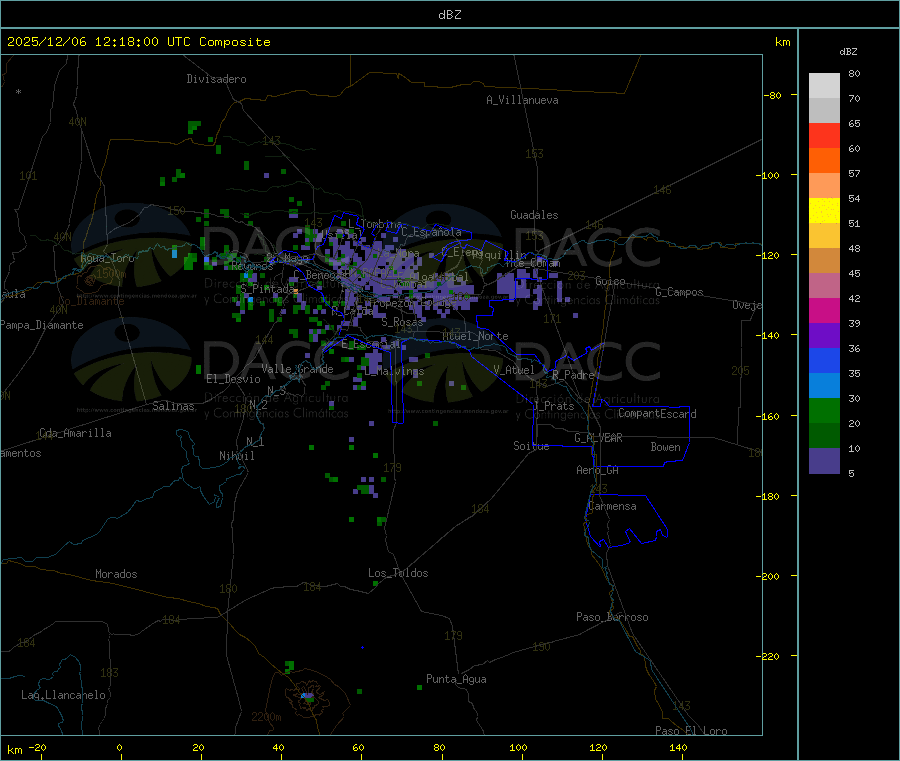Select the V_Atuel label
Screen dimensions: 900x761
coord(514,370)
